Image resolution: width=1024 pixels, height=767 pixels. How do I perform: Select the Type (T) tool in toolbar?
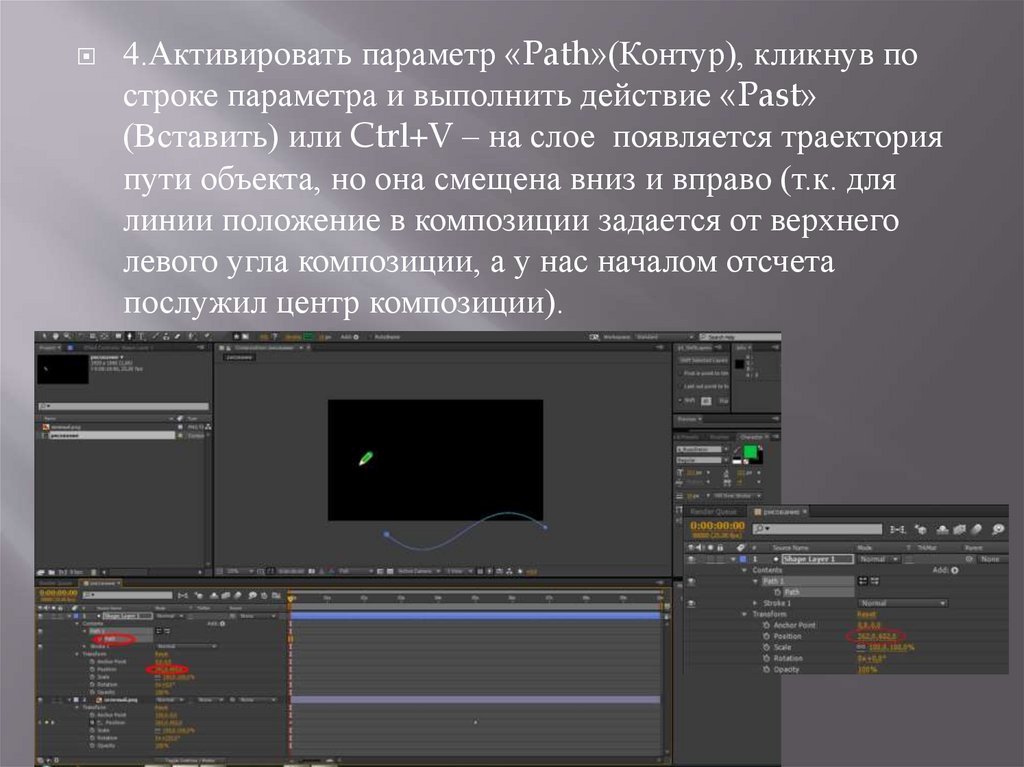click(141, 336)
